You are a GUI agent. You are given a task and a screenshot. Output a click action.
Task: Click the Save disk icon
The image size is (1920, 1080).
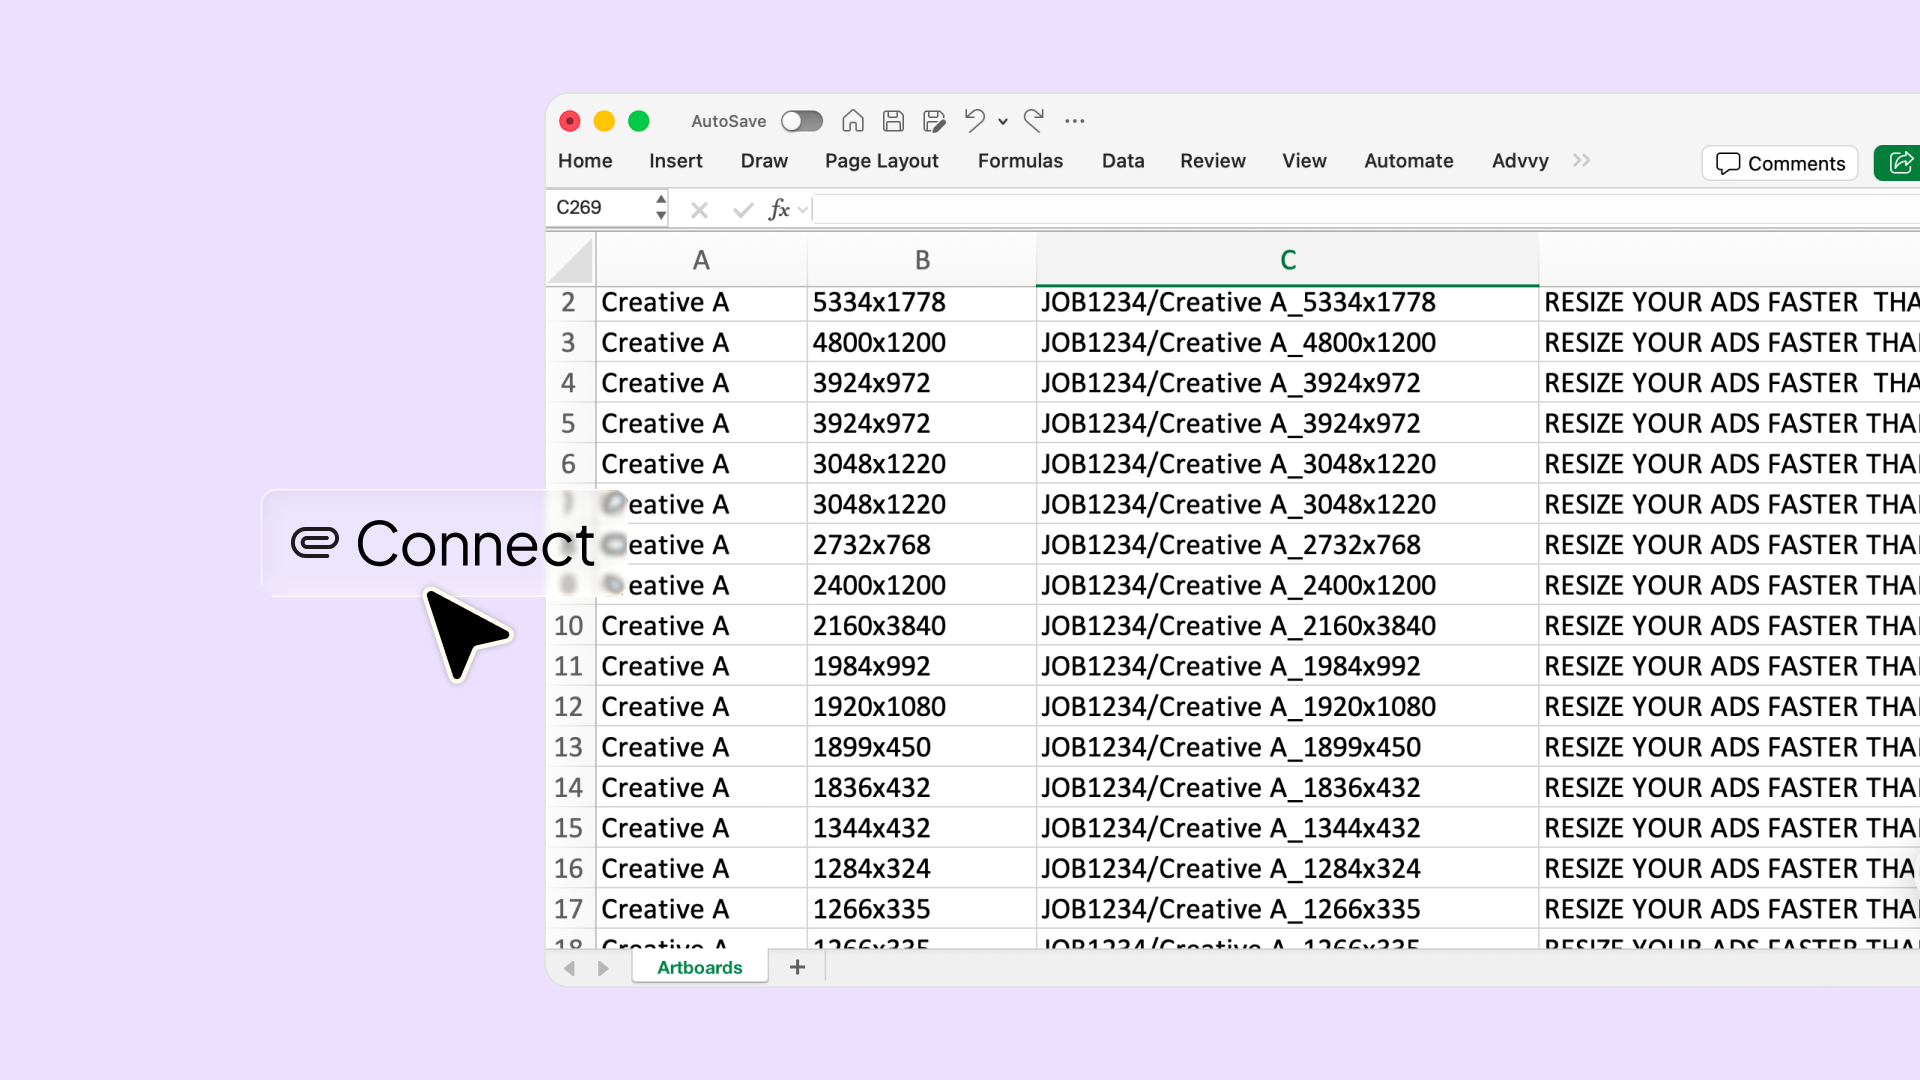pyautogui.click(x=893, y=121)
